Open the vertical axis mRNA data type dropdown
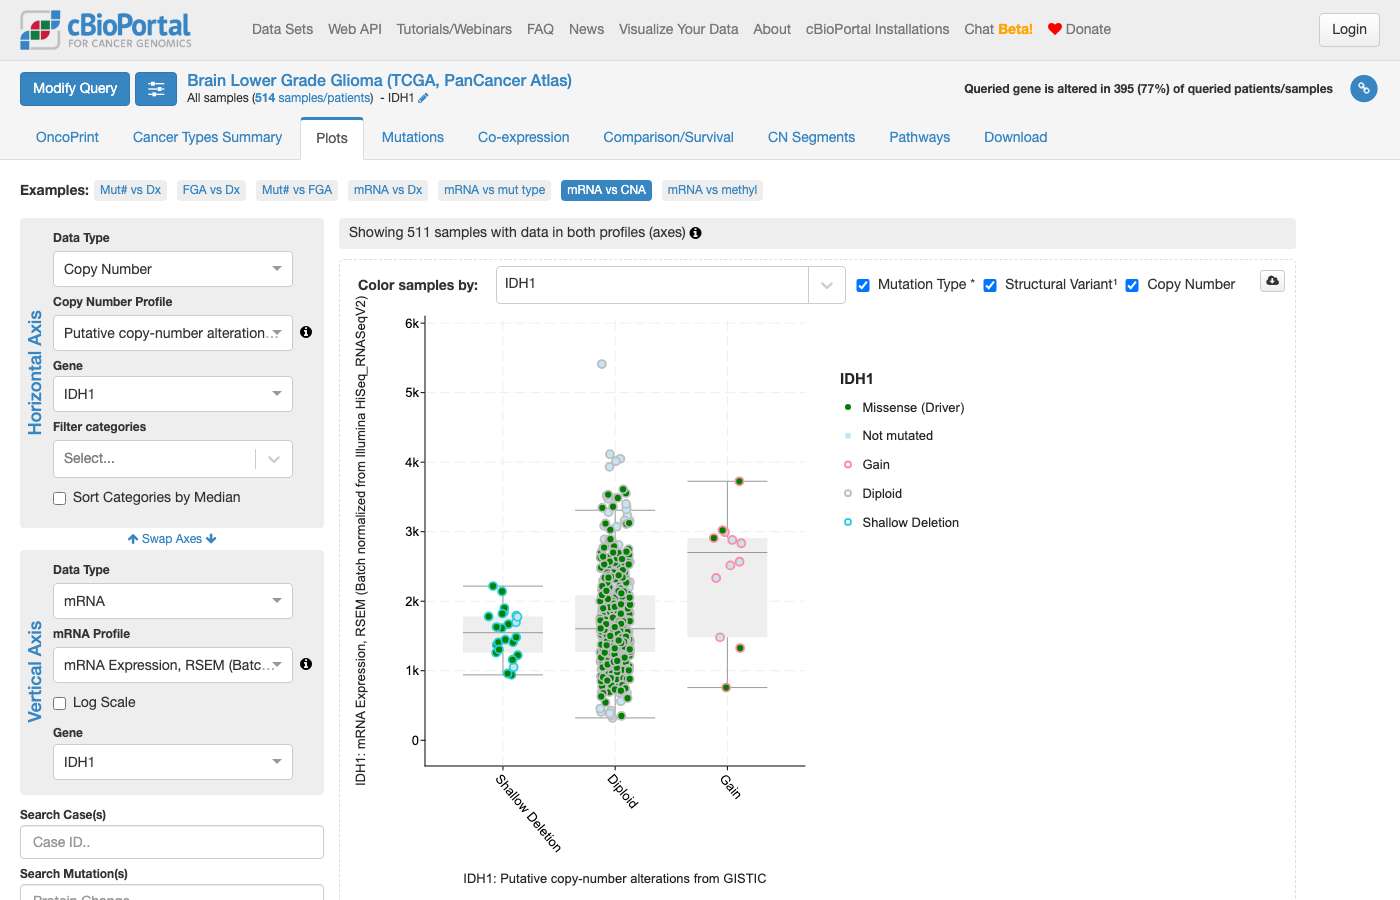This screenshot has height=900, width=1400. (x=173, y=601)
